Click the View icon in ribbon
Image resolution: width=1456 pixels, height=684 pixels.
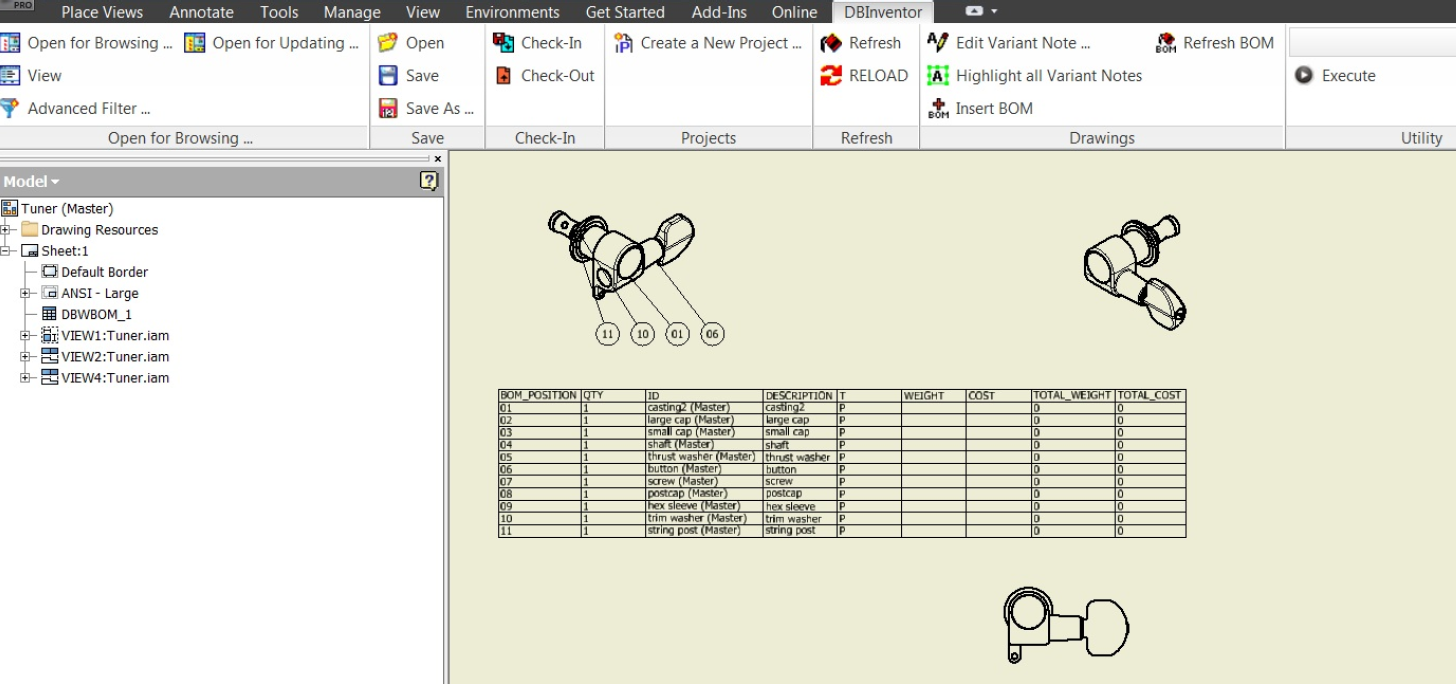pos(10,75)
